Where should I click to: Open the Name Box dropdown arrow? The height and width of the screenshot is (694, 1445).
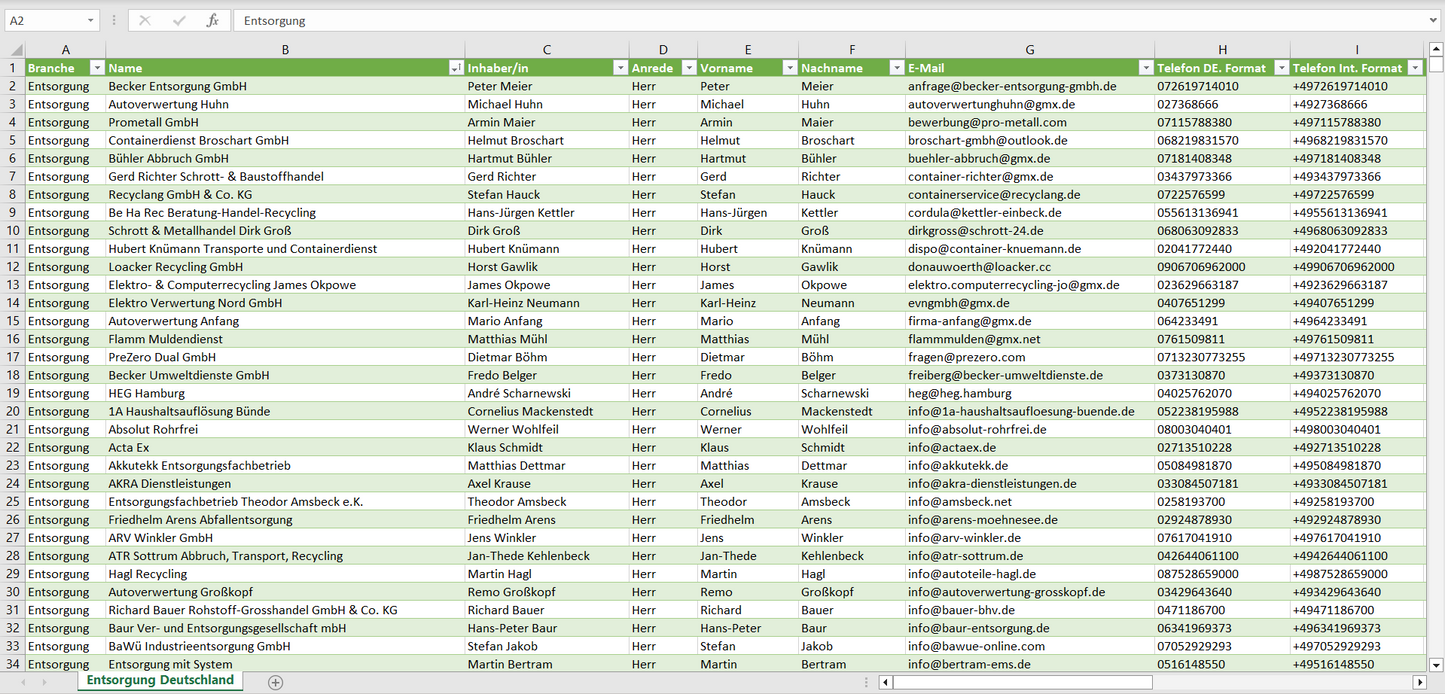click(x=91, y=20)
